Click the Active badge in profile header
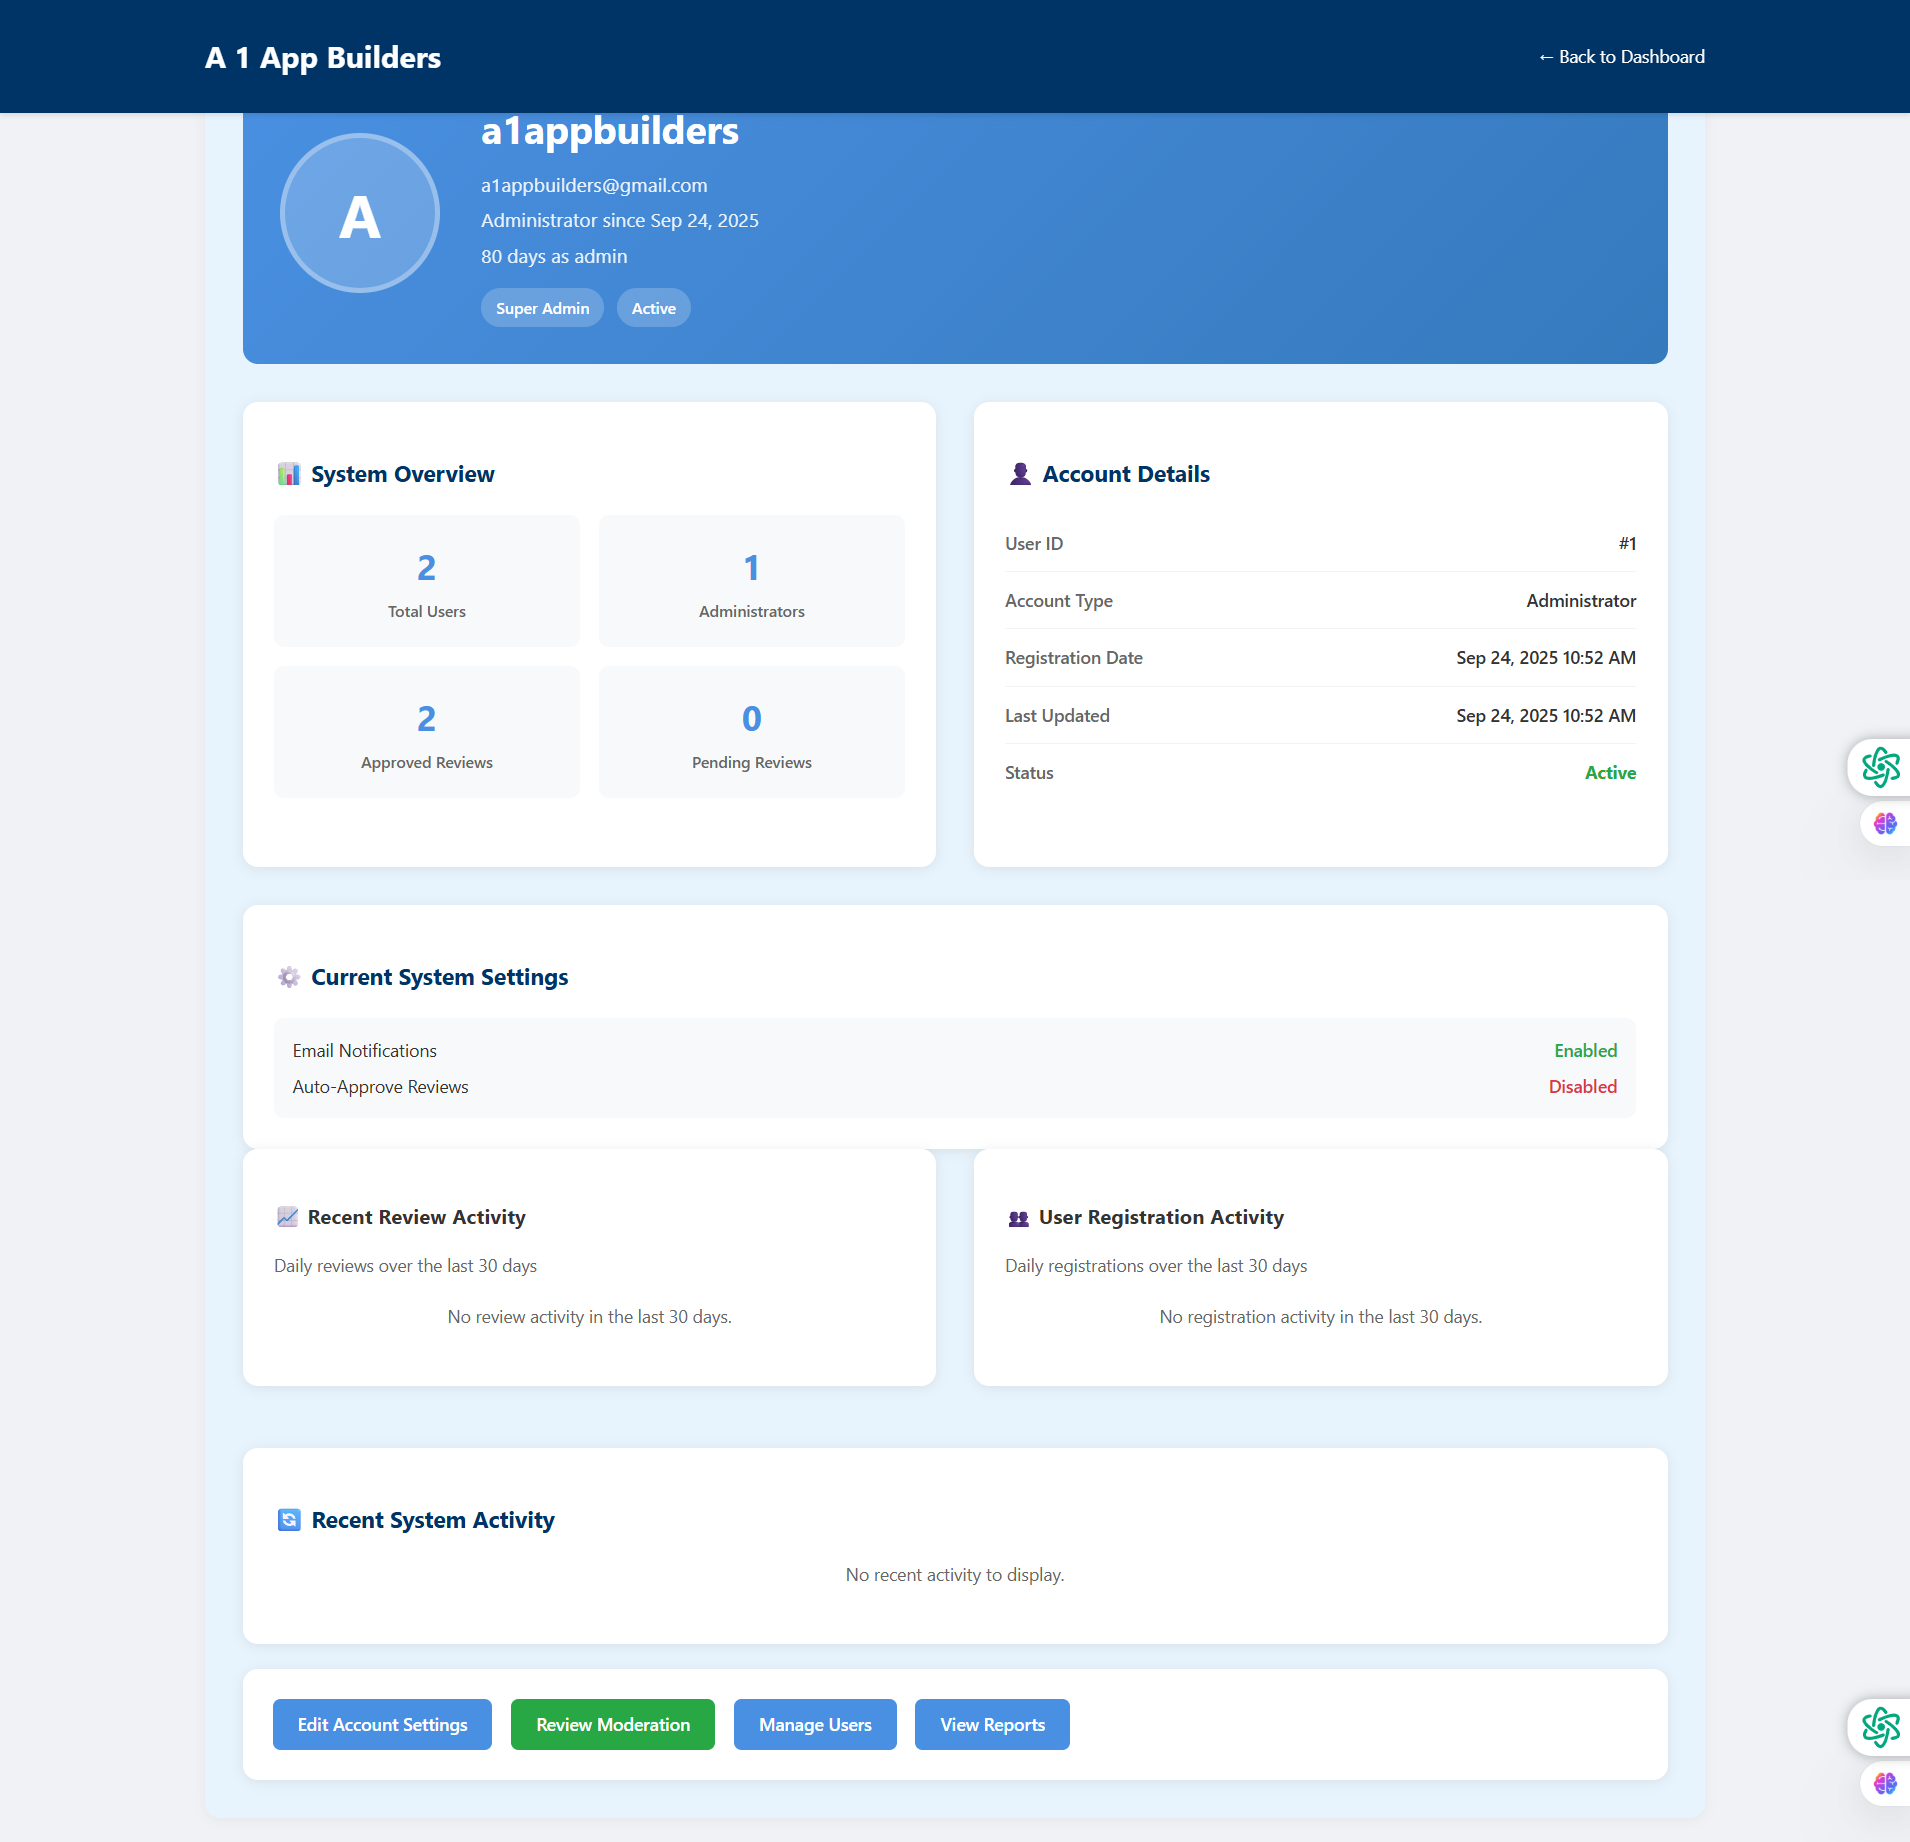The image size is (1910, 1842). pos(653,308)
